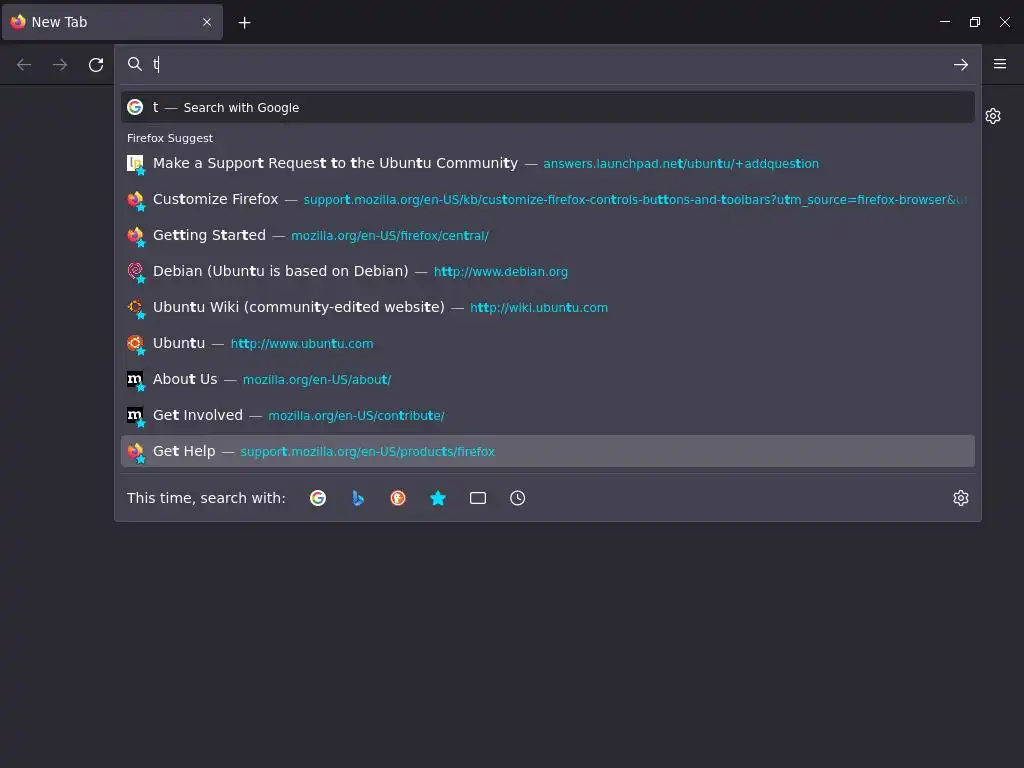Image resolution: width=1024 pixels, height=768 pixels.
Task: Click the Go arrow in the address bar
Action: pos(960,65)
